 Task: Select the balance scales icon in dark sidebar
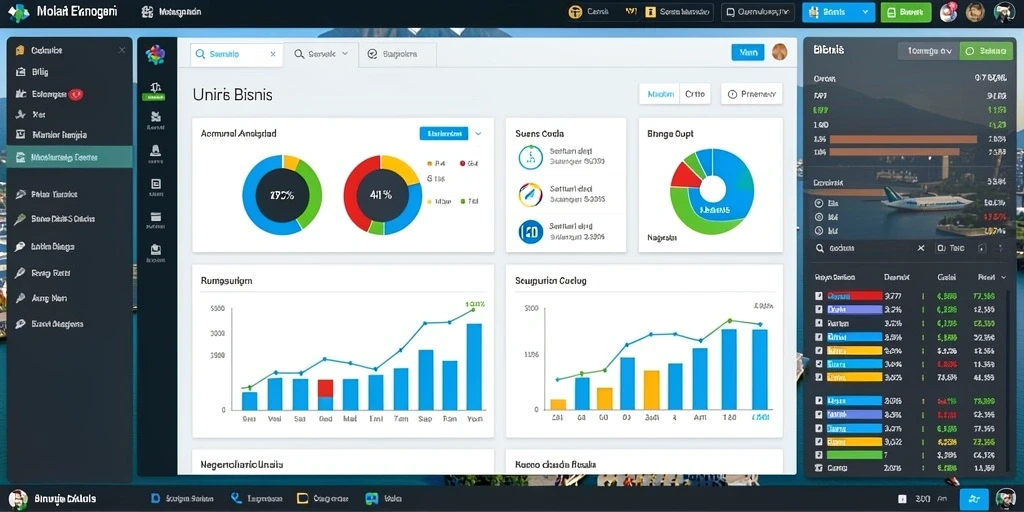point(155,88)
